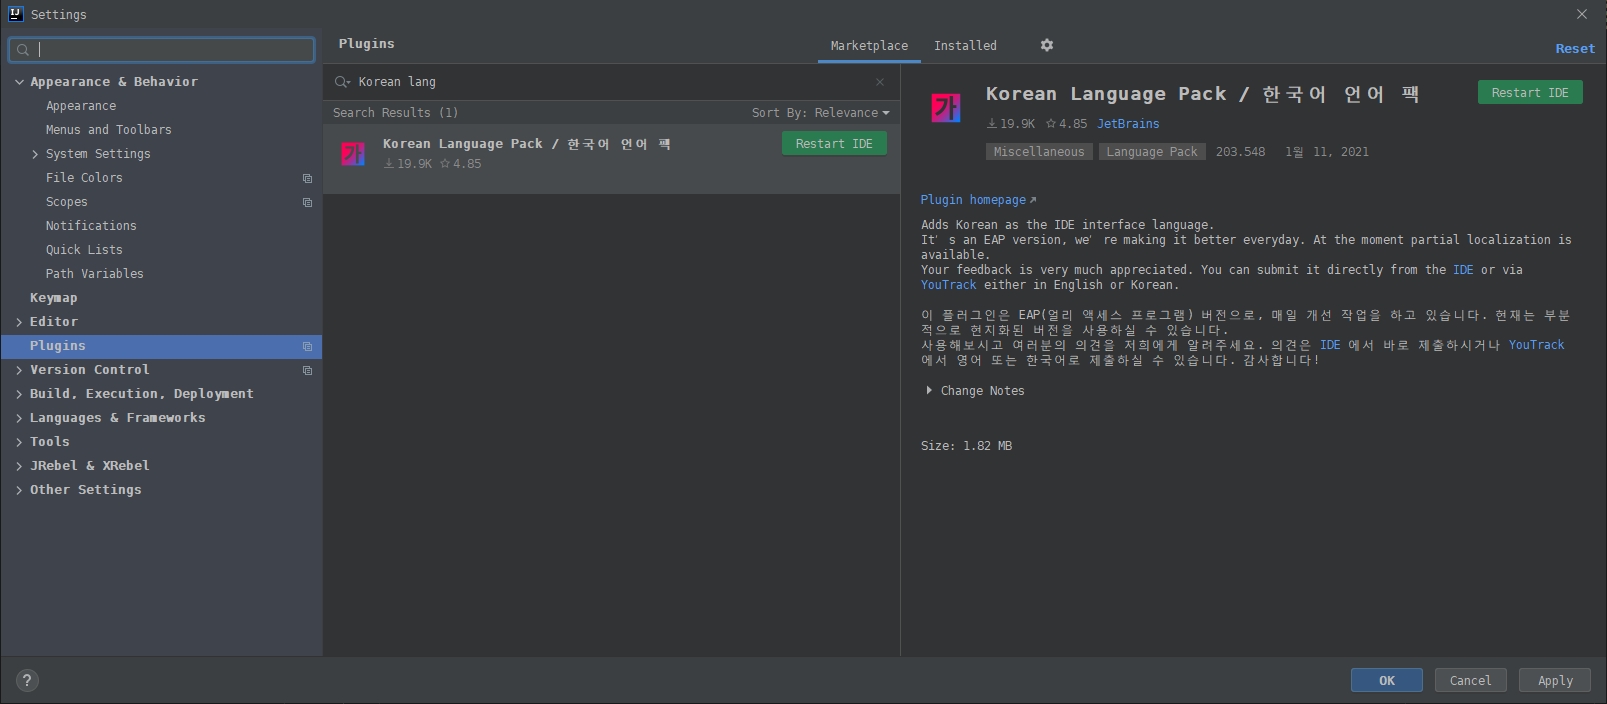The height and width of the screenshot is (704, 1607).
Task: Click the YouTrack link in English description
Action: click(948, 285)
